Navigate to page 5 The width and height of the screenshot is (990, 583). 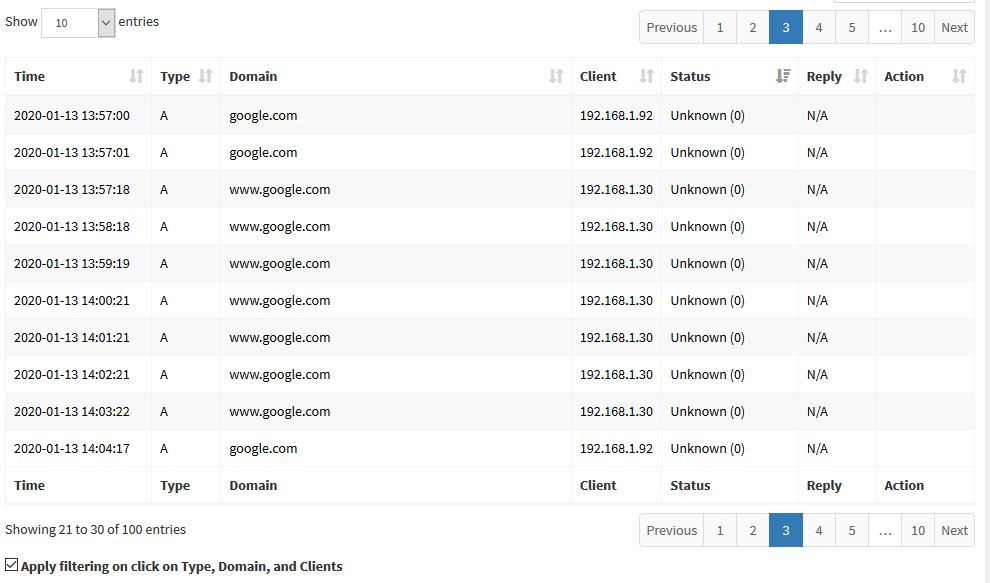point(851,27)
